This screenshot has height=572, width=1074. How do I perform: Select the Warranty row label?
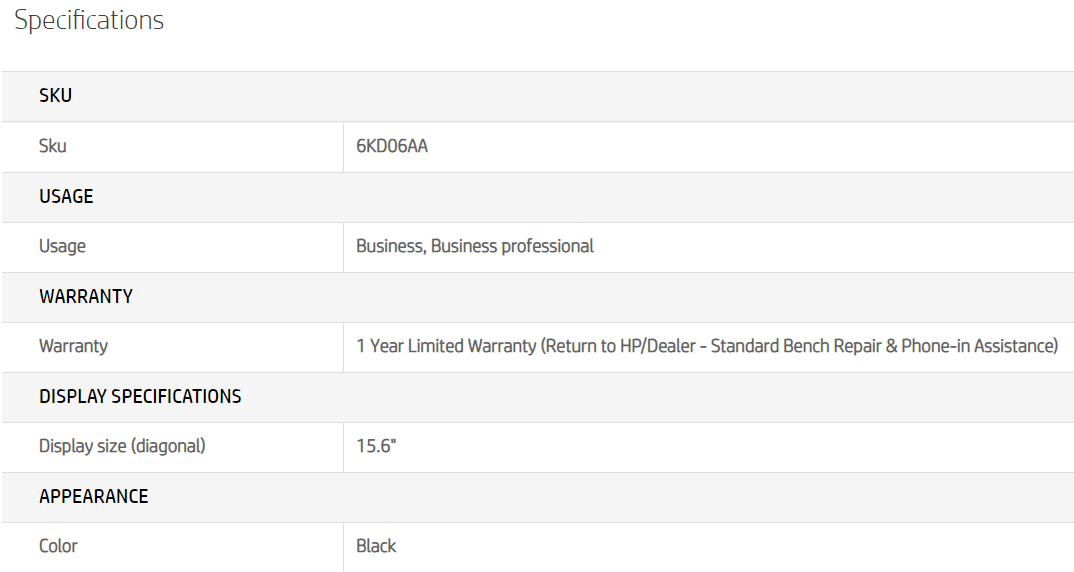(73, 346)
